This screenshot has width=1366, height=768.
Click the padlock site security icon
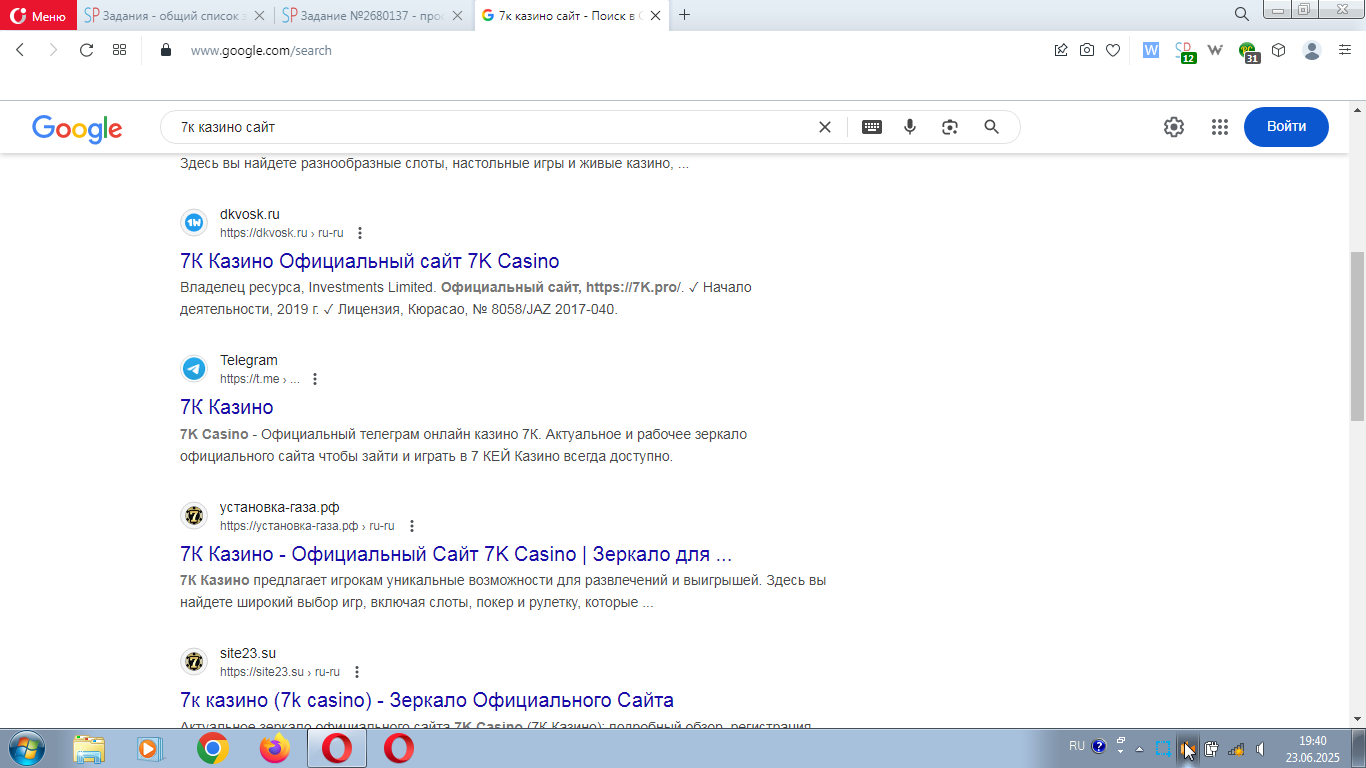pyautogui.click(x=166, y=50)
